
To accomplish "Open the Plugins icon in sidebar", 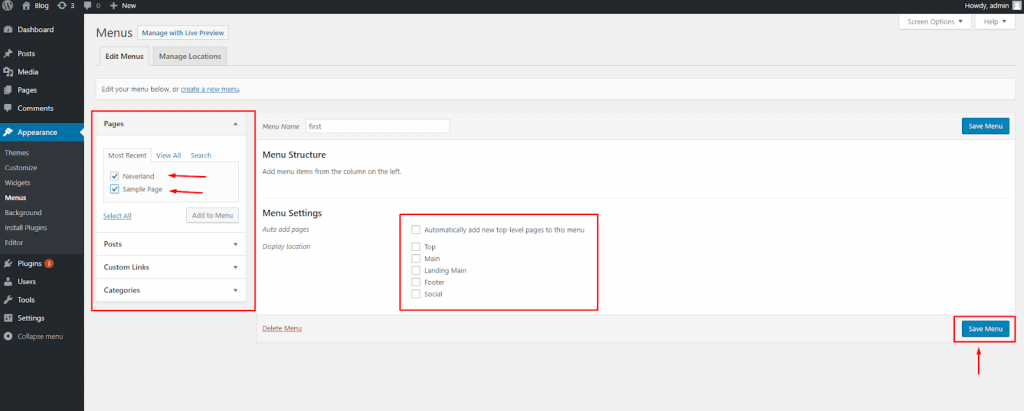I will (x=9, y=263).
